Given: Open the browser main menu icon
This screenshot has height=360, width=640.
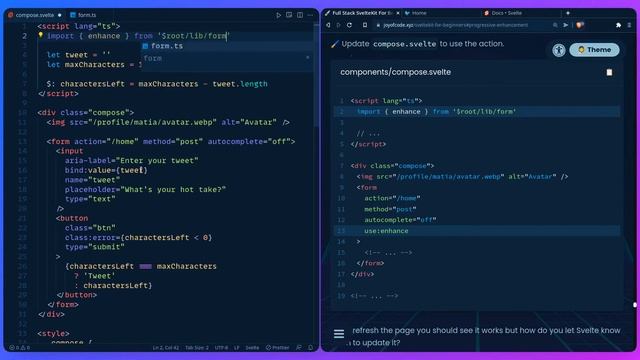Looking at the screenshot, I should tap(629, 25).
